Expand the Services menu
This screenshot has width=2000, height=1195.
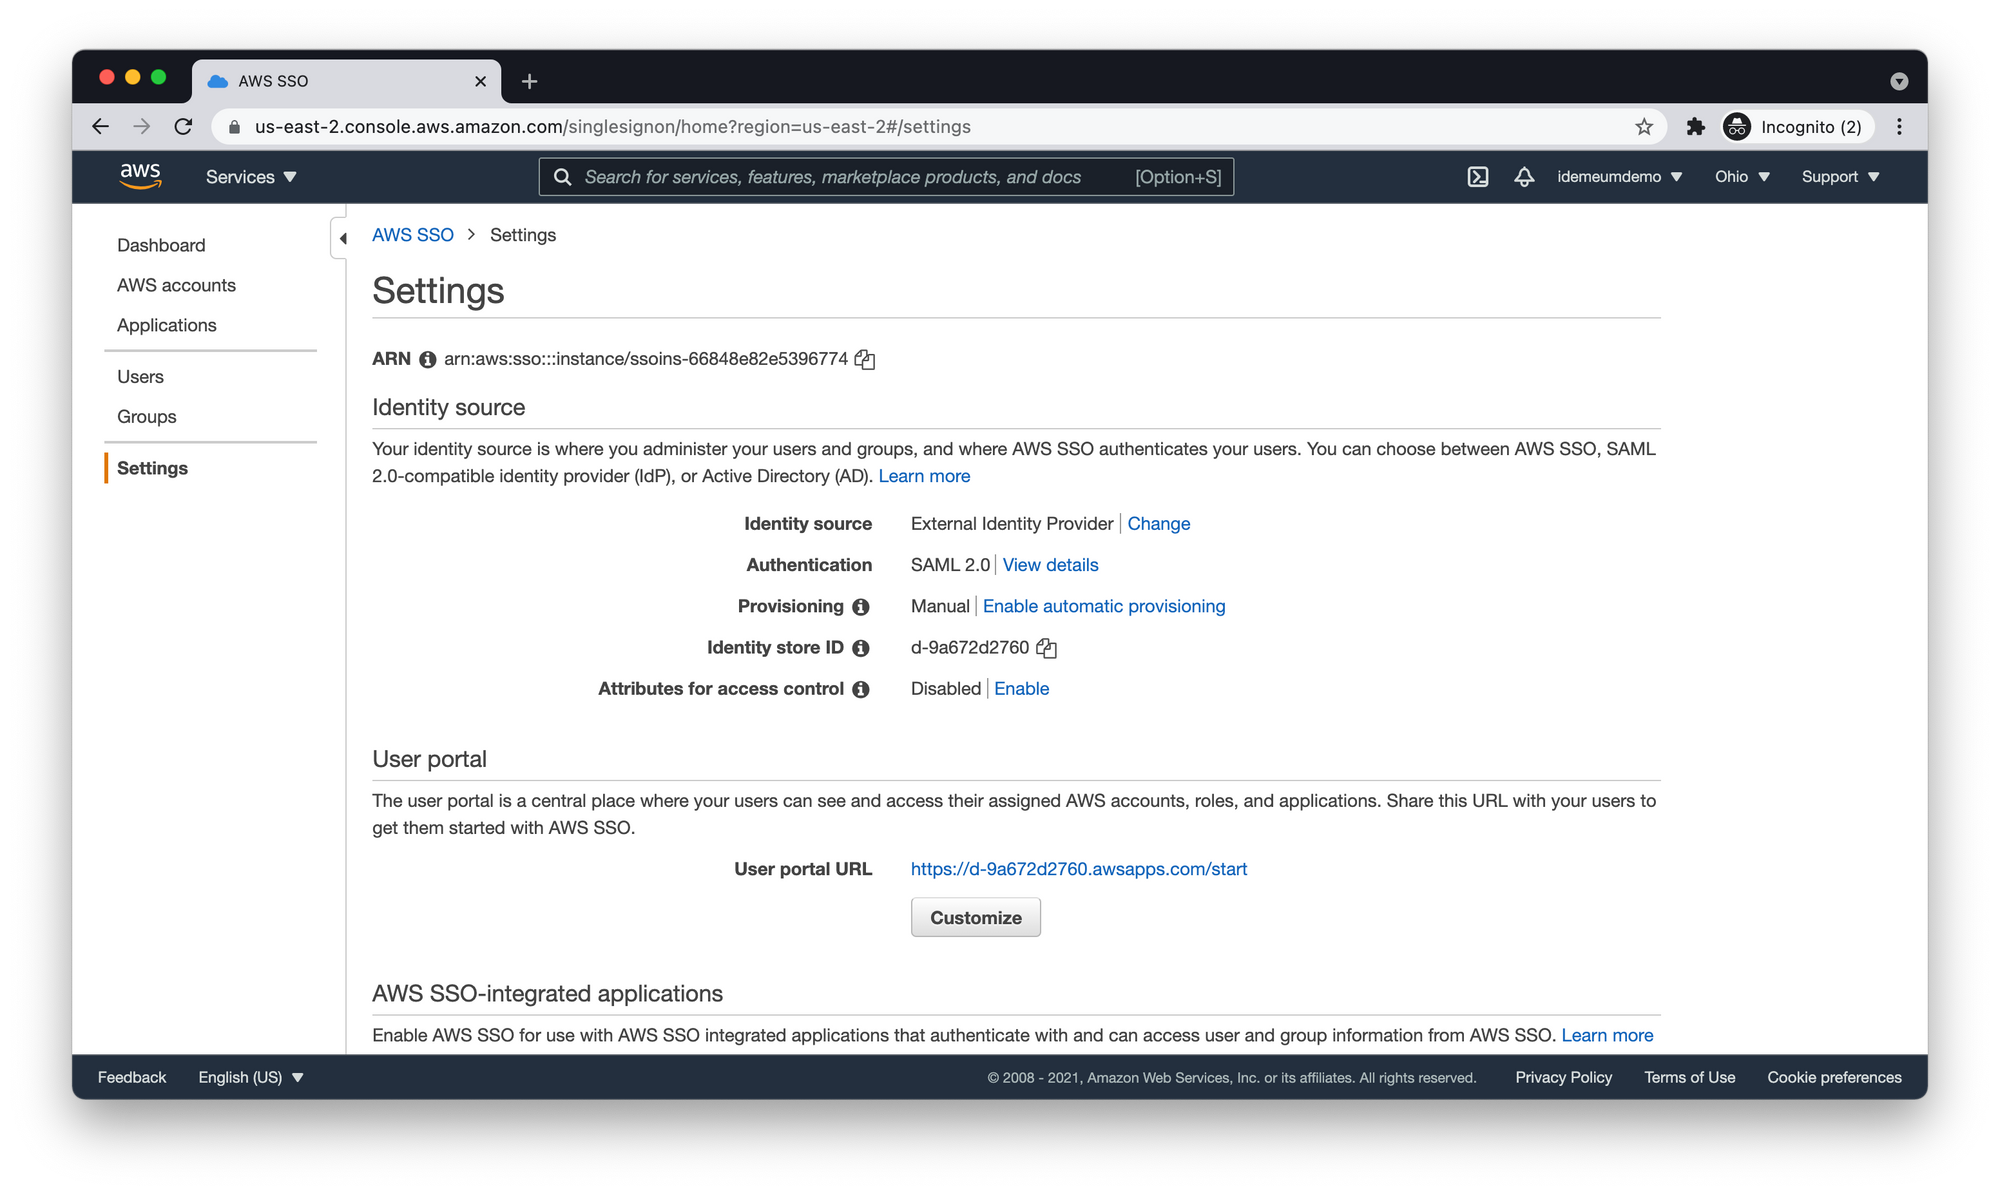pos(251,177)
